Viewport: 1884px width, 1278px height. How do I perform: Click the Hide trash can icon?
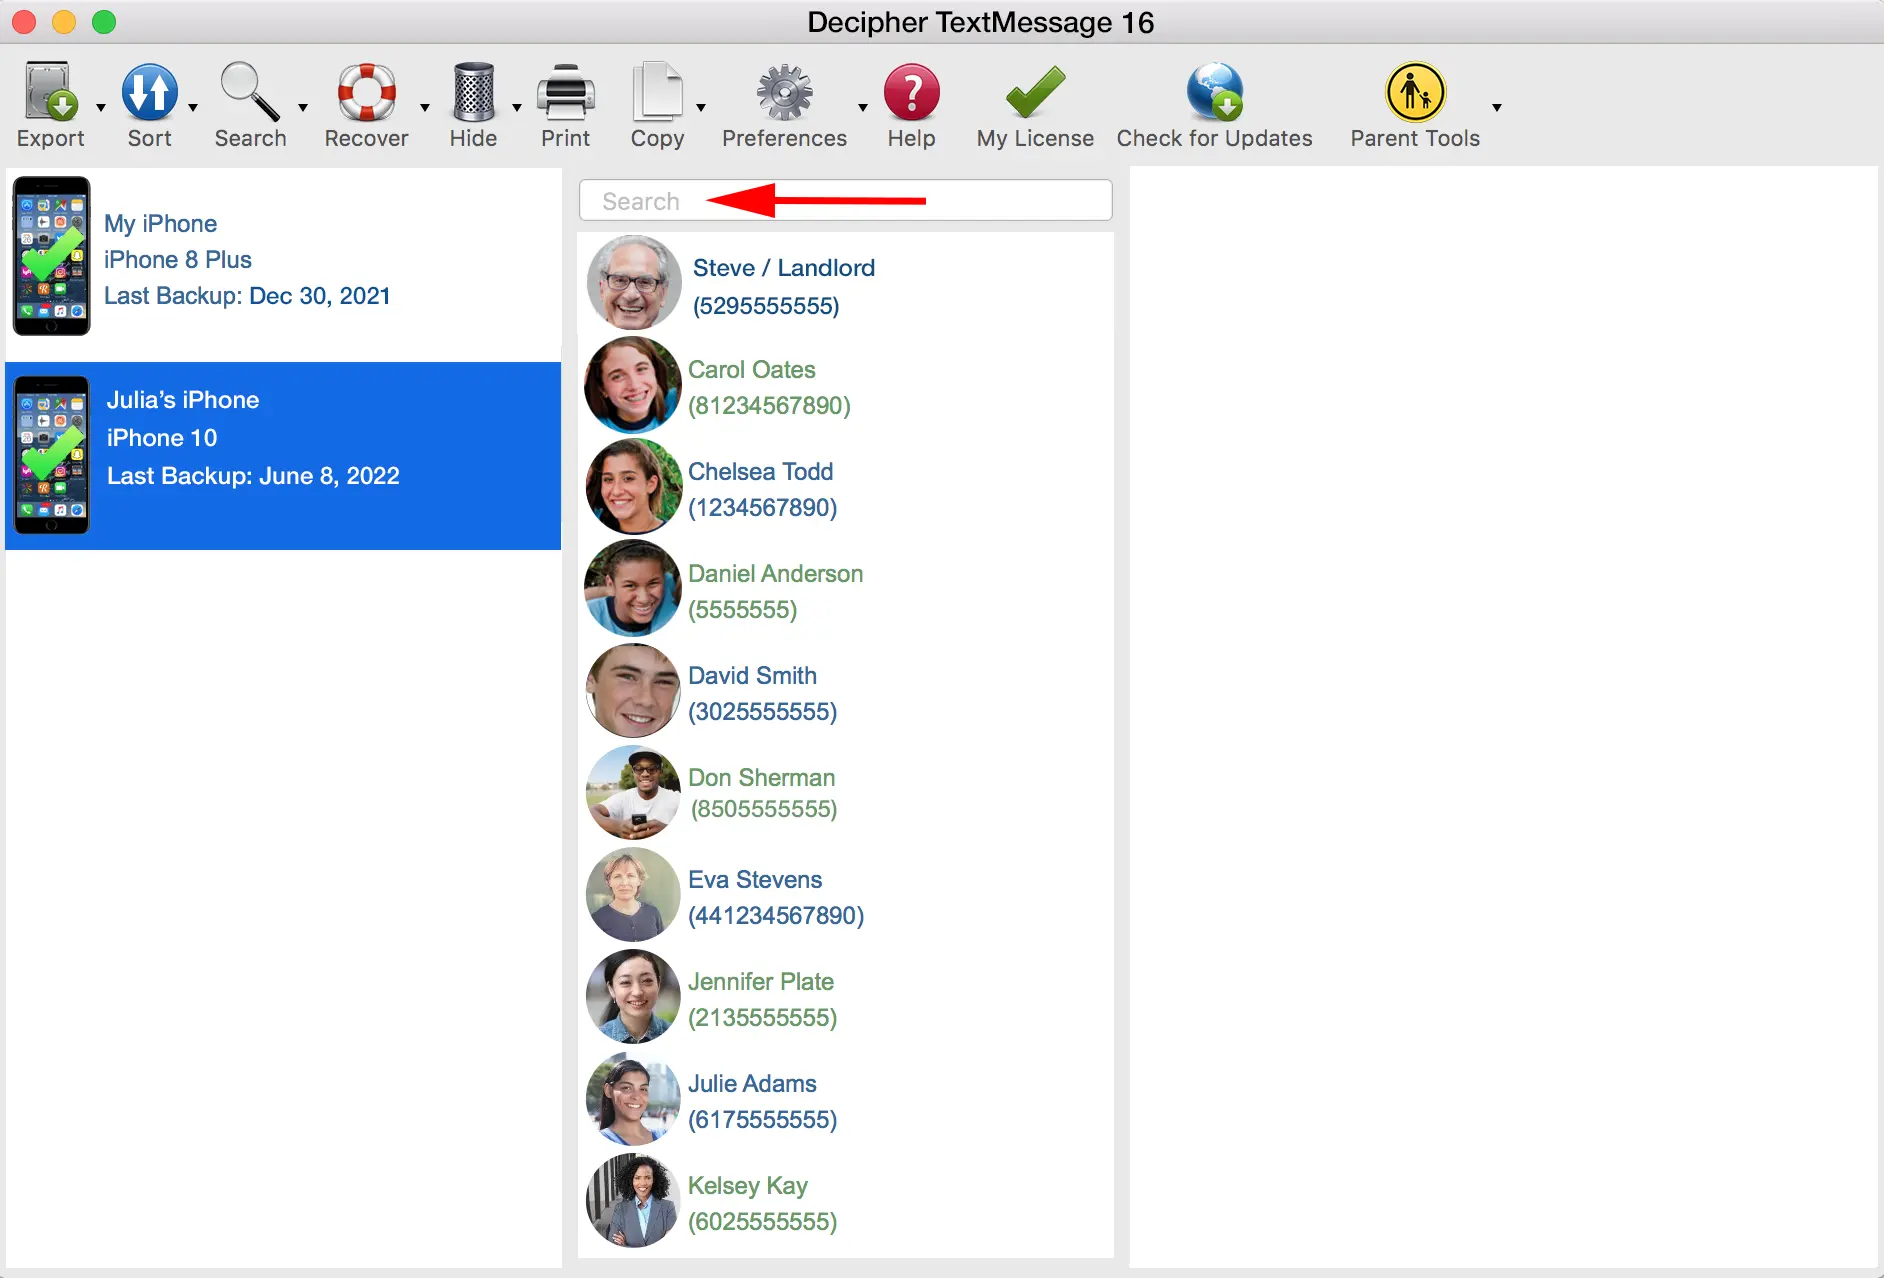click(x=473, y=92)
